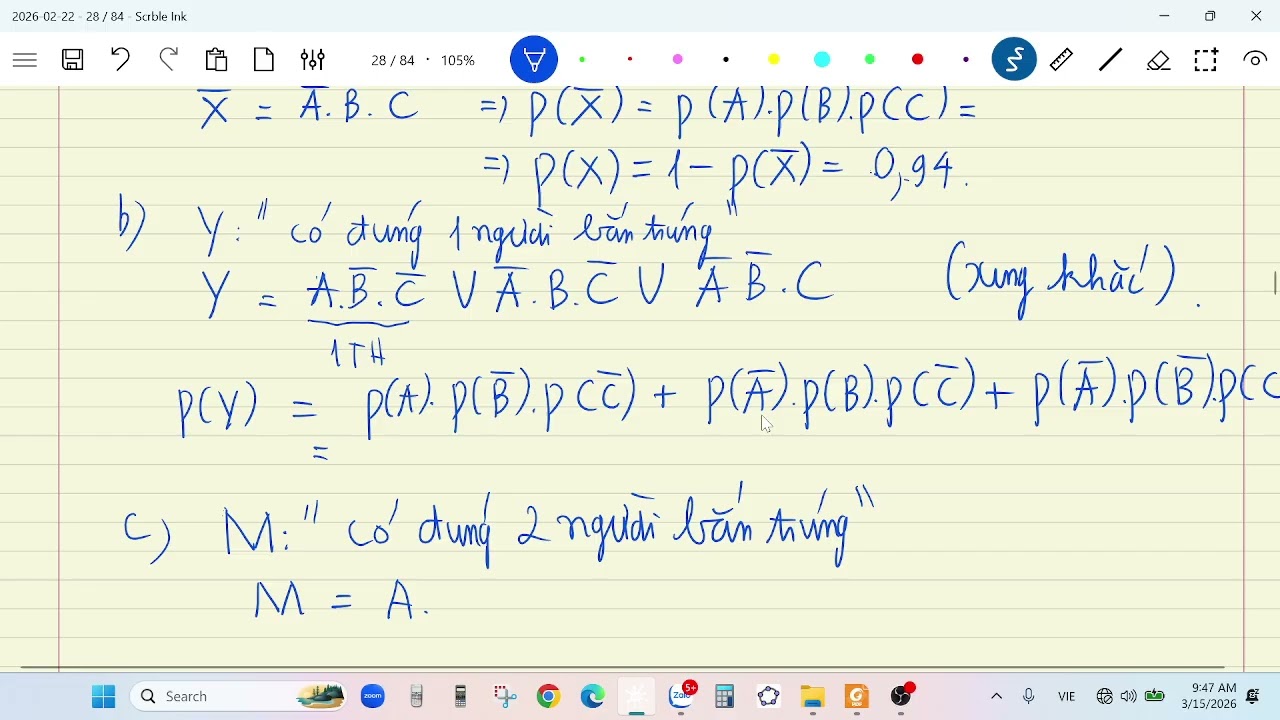Choose the black pen color
The width and height of the screenshot is (1280, 720).
(x=726, y=60)
